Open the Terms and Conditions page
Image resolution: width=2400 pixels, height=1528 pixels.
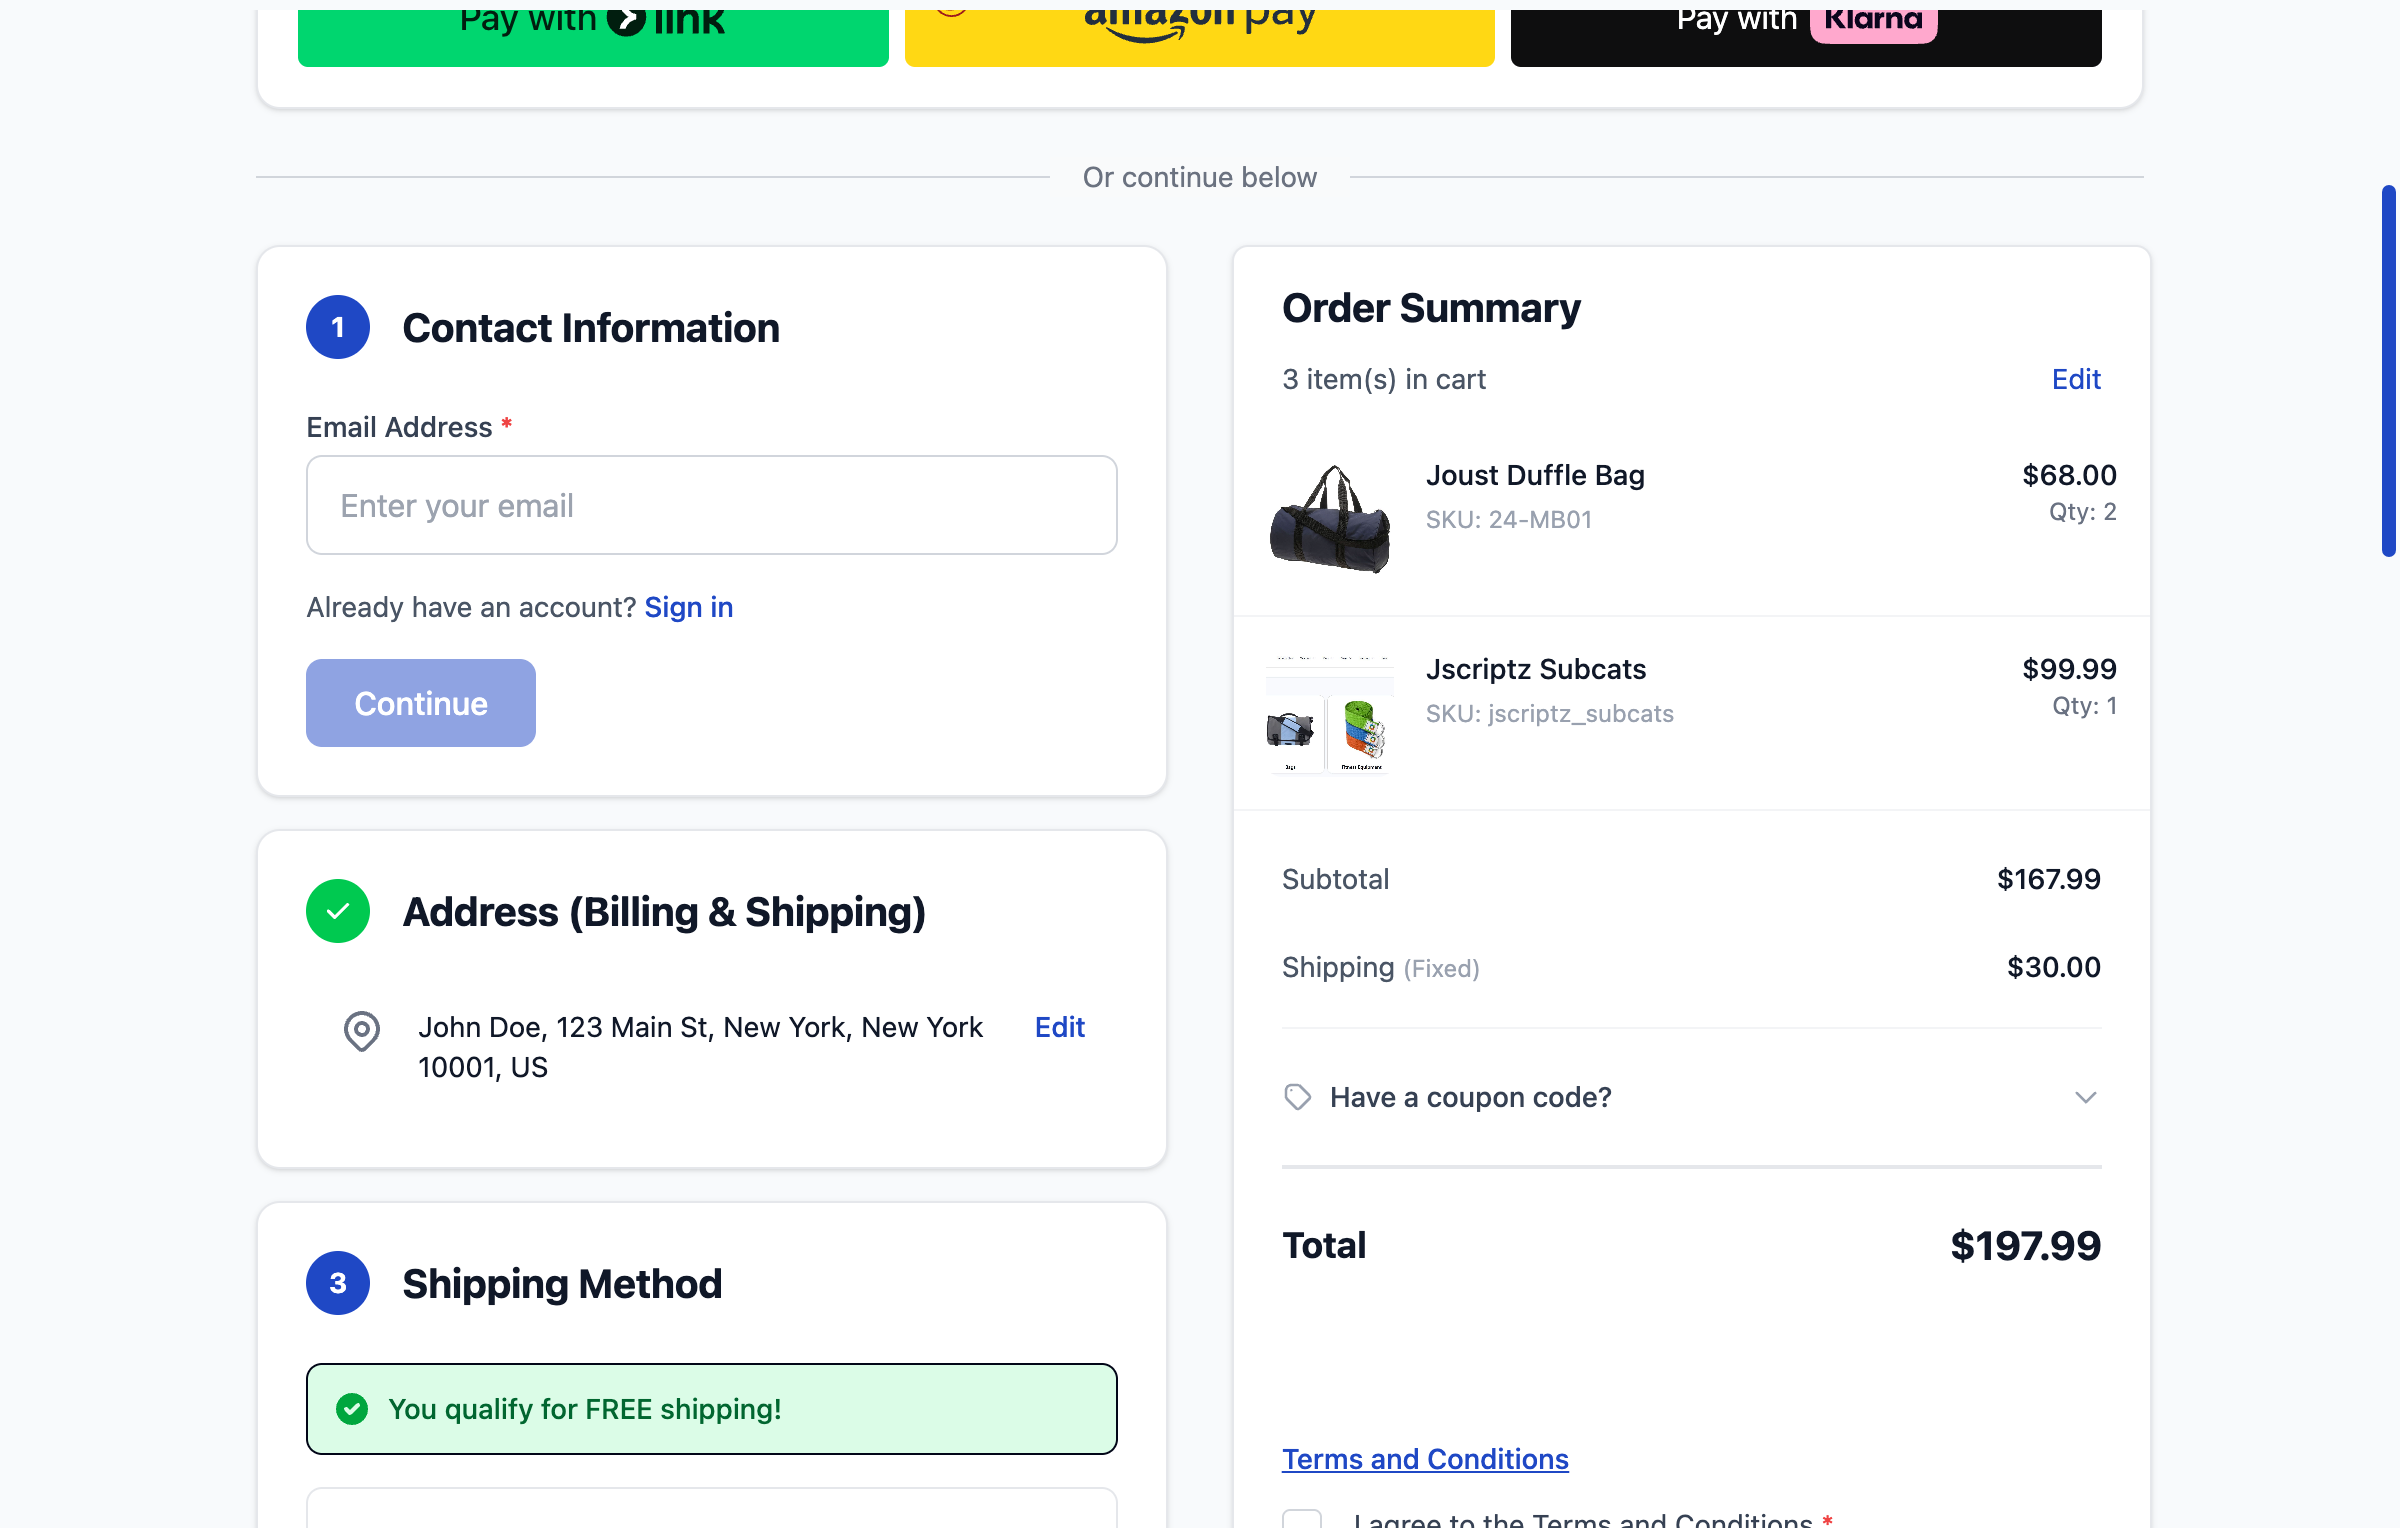tap(1425, 1459)
